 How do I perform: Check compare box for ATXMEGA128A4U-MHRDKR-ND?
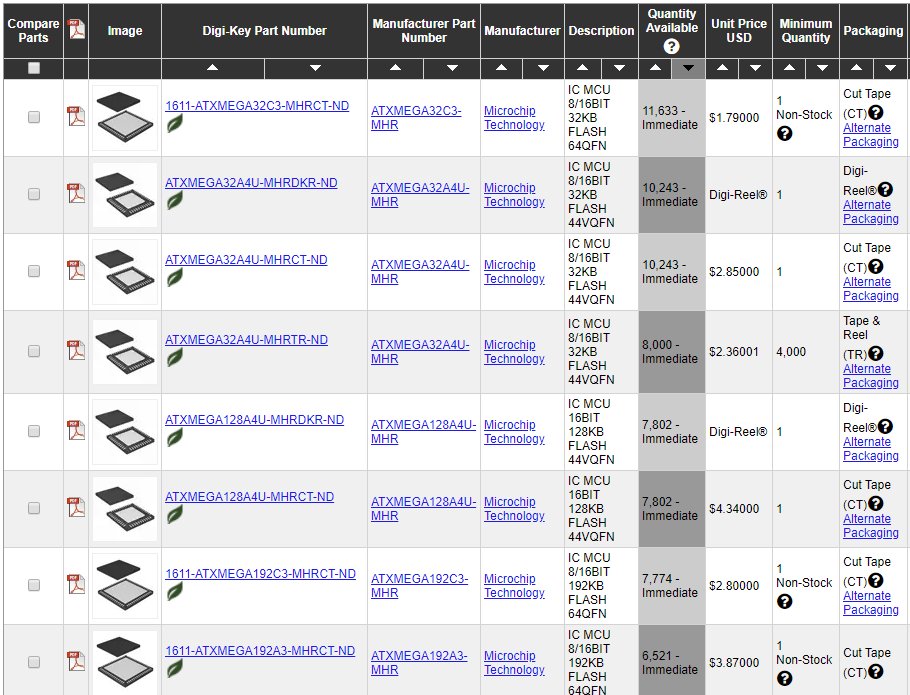click(x=34, y=431)
